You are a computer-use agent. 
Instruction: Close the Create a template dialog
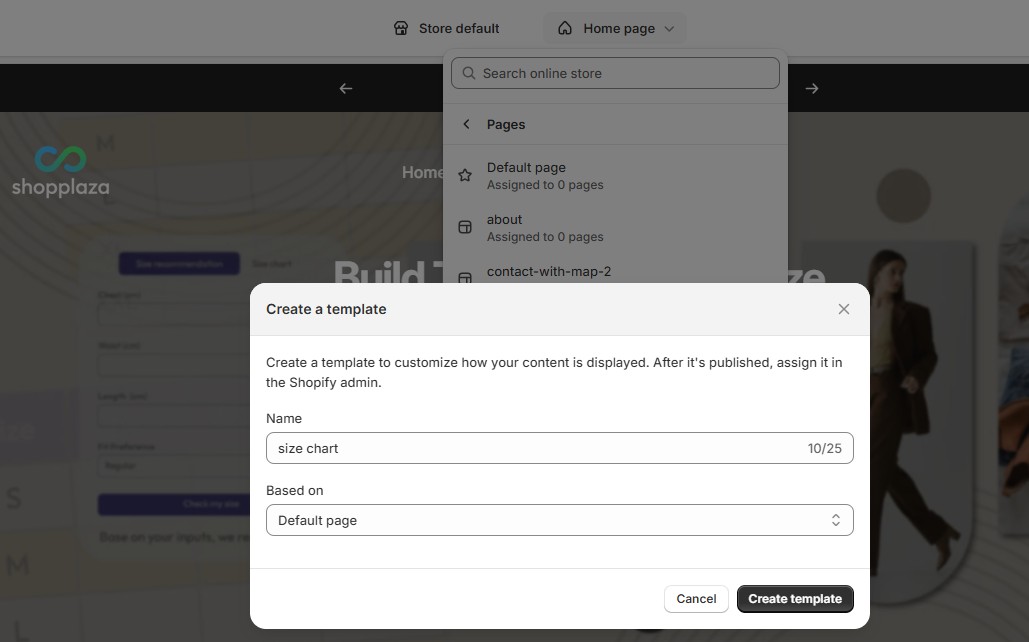coord(844,309)
